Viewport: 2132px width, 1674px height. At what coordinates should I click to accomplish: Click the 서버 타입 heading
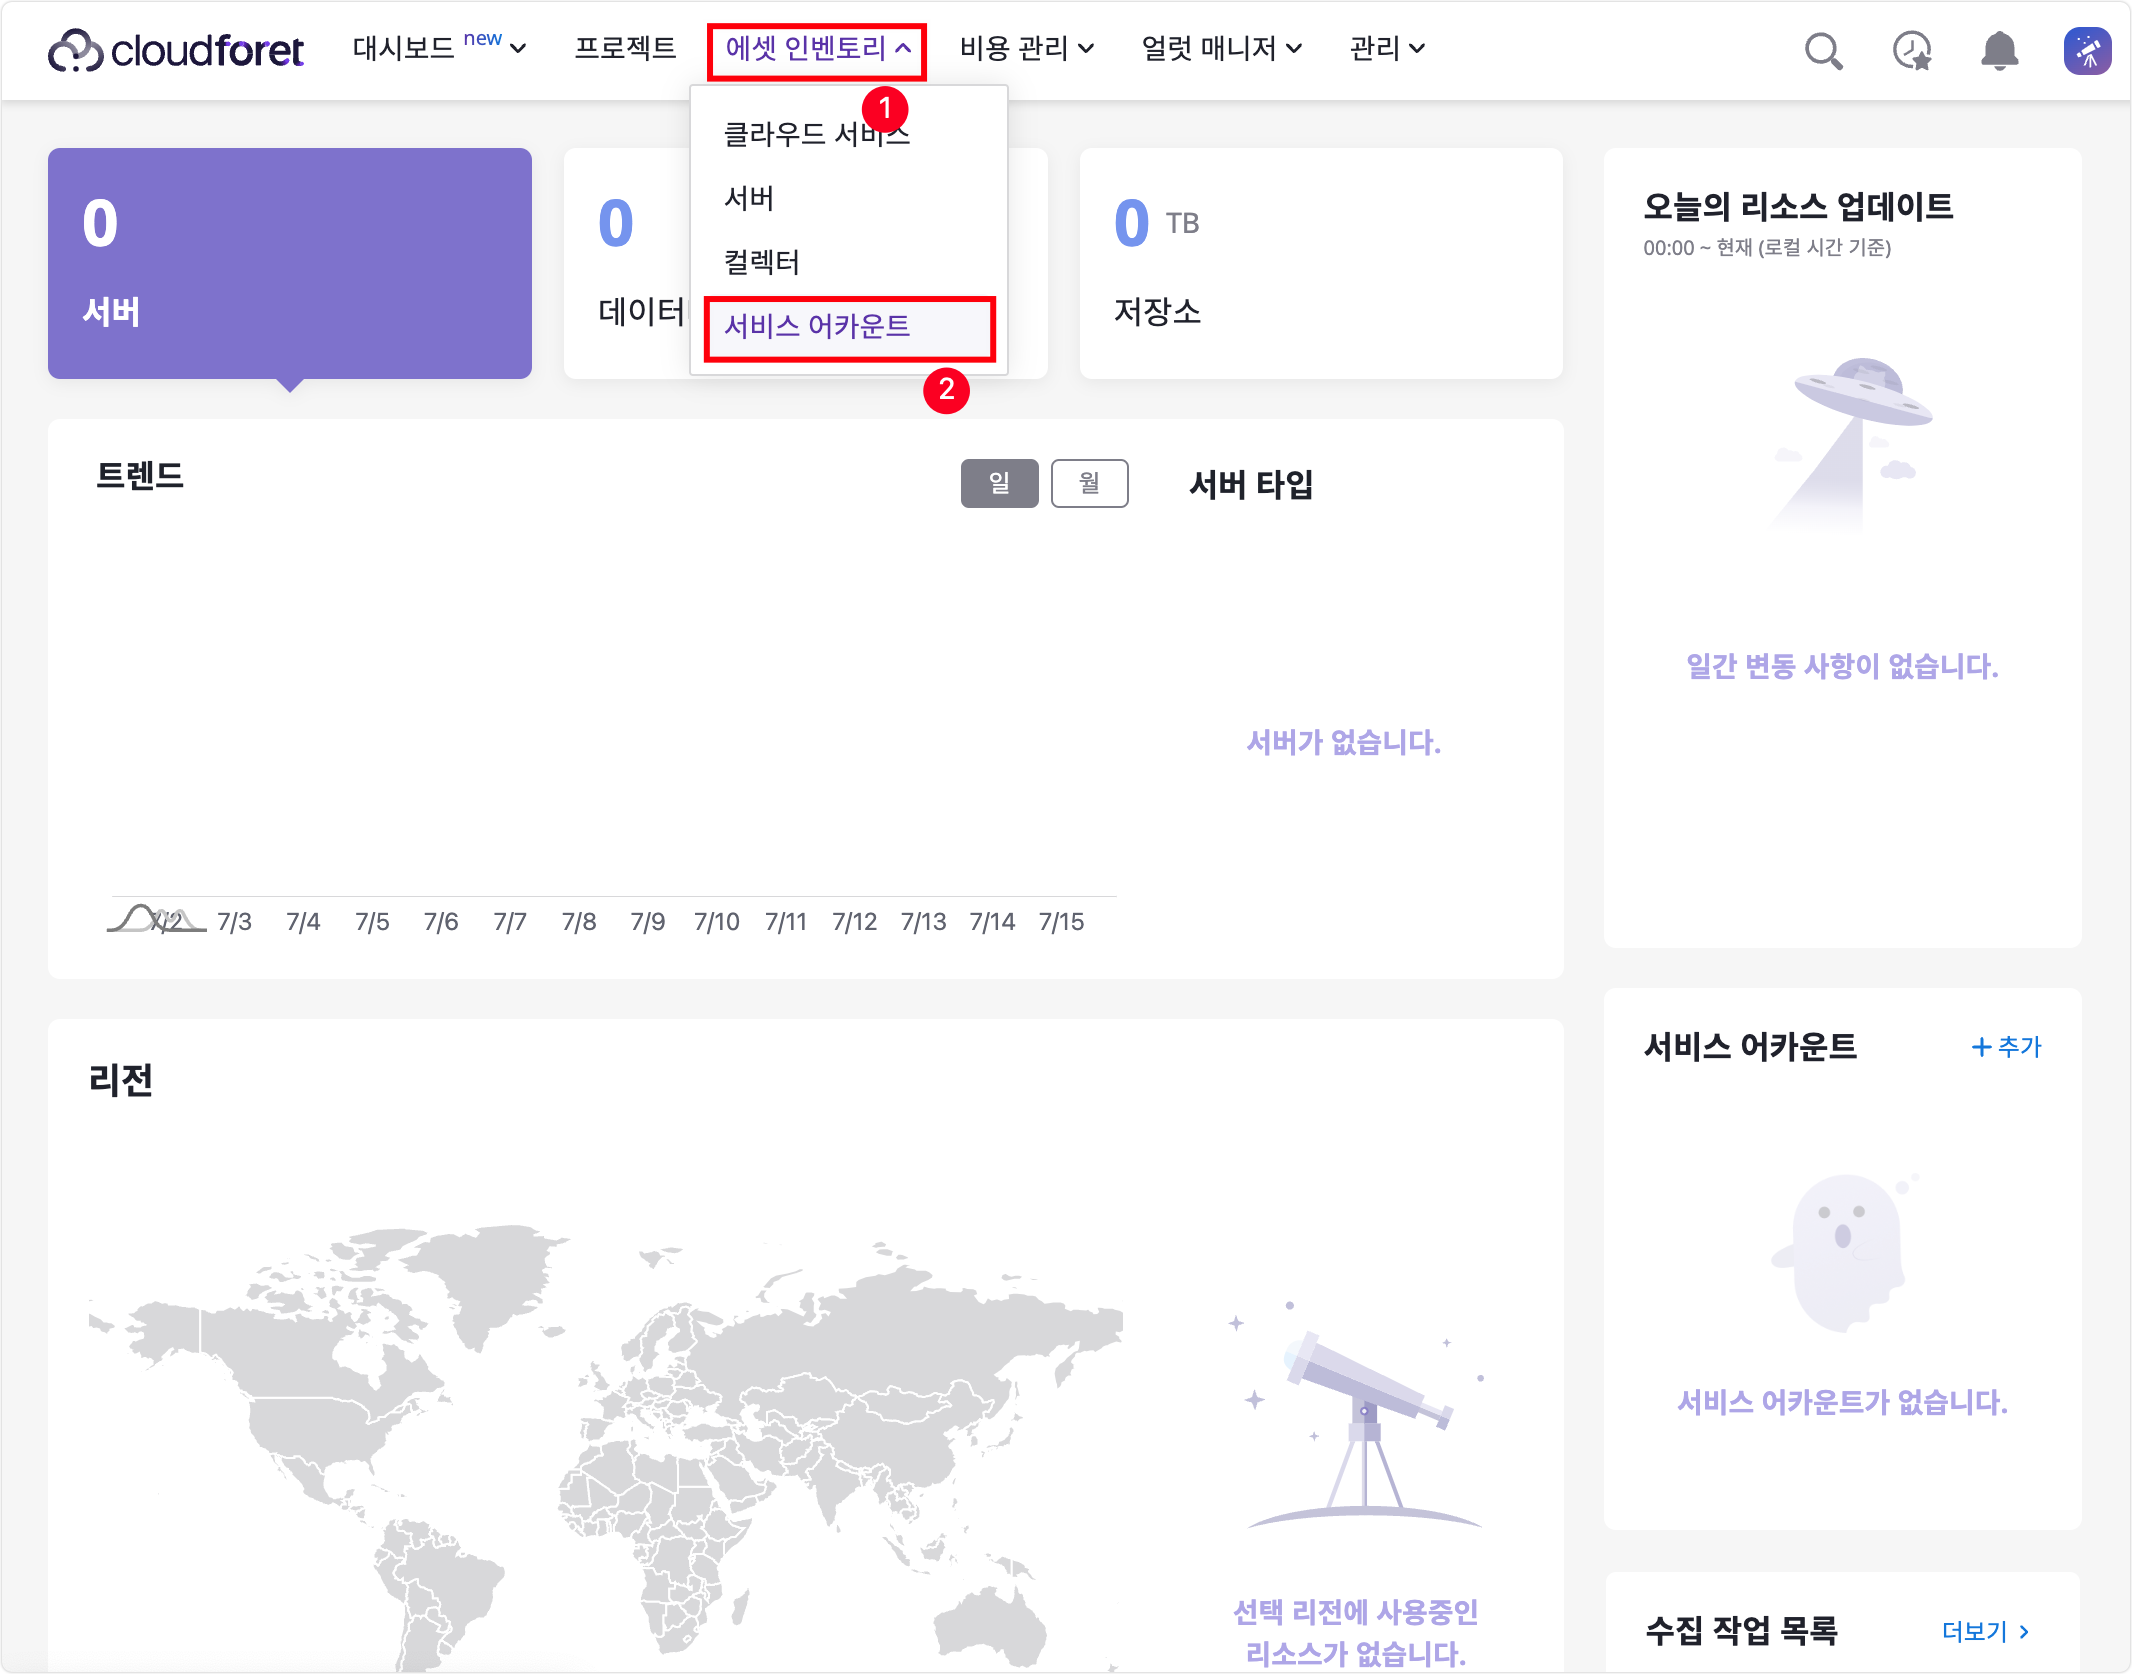tap(1251, 484)
